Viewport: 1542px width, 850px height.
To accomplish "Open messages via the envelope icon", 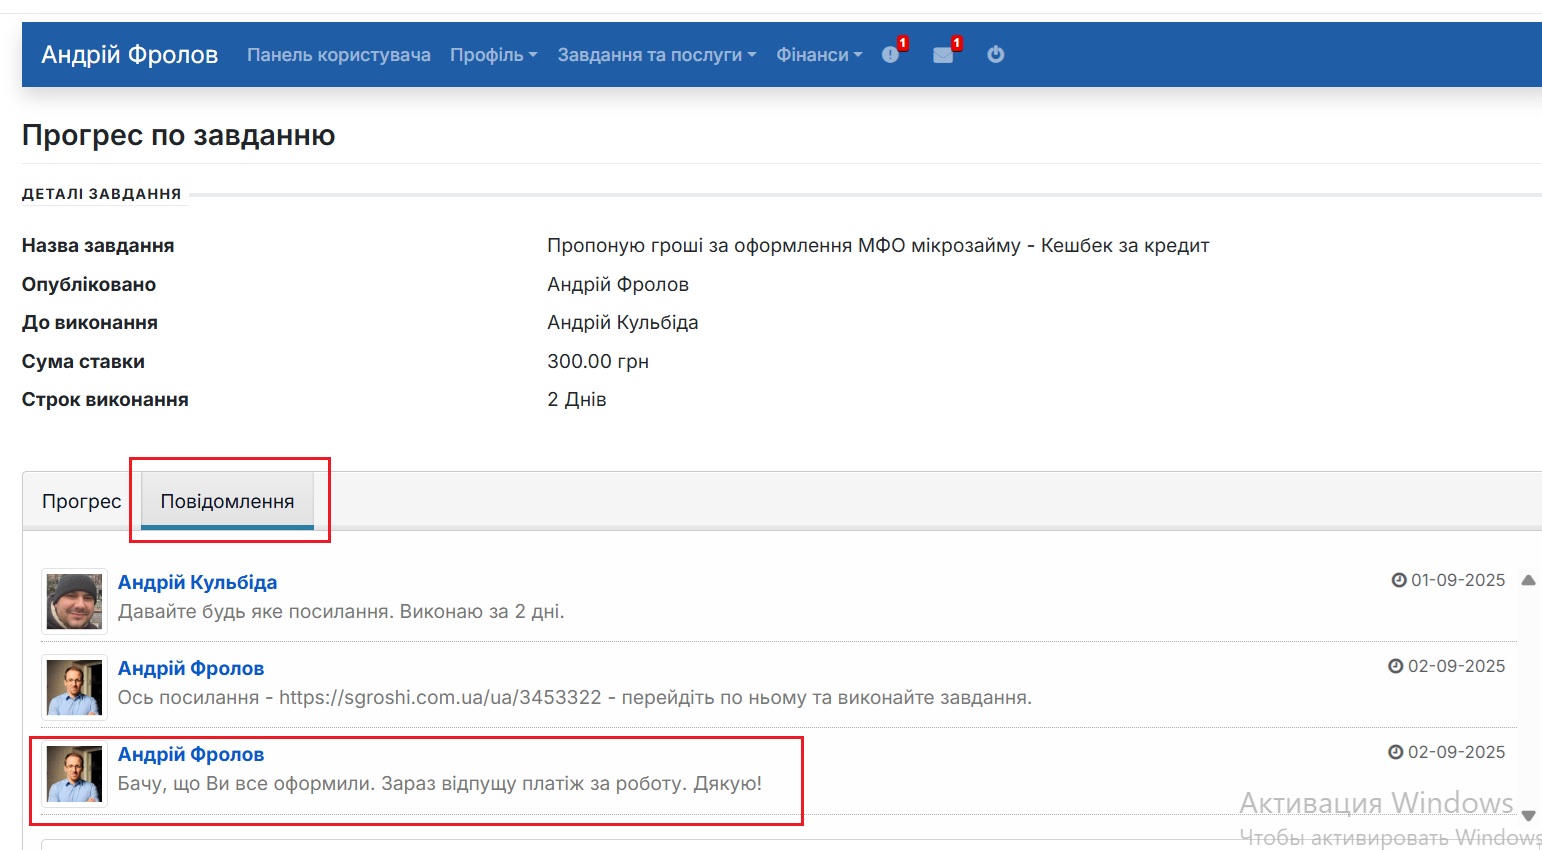I will point(943,55).
